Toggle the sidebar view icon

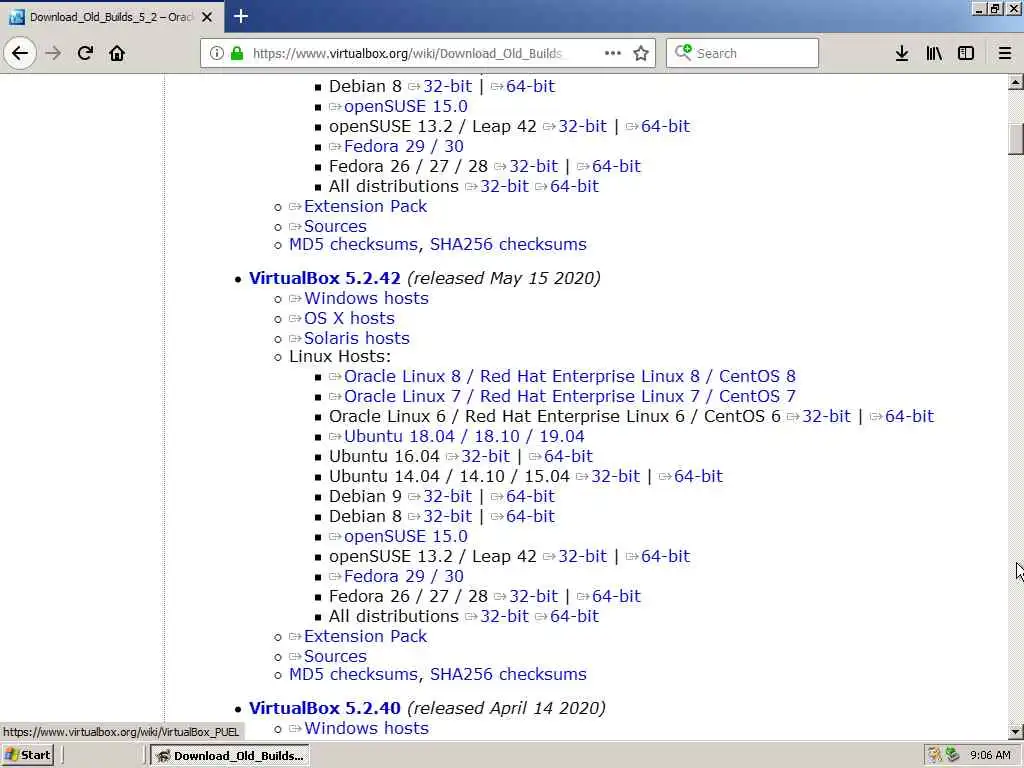tap(966, 53)
